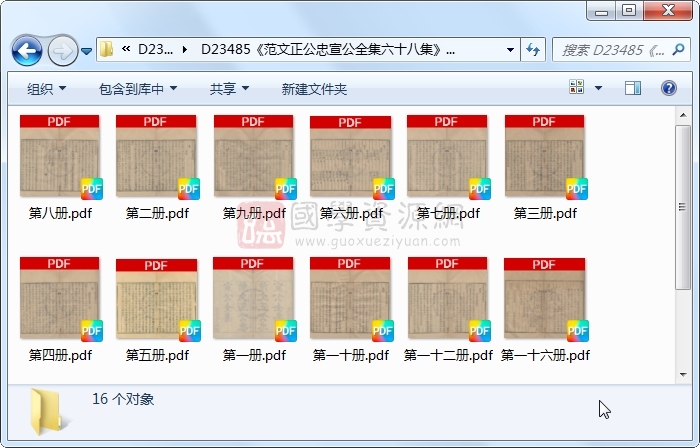This screenshot has width=700, height=448.
Task: Click the scrollbar down arrow
Action: click(683, 375)
